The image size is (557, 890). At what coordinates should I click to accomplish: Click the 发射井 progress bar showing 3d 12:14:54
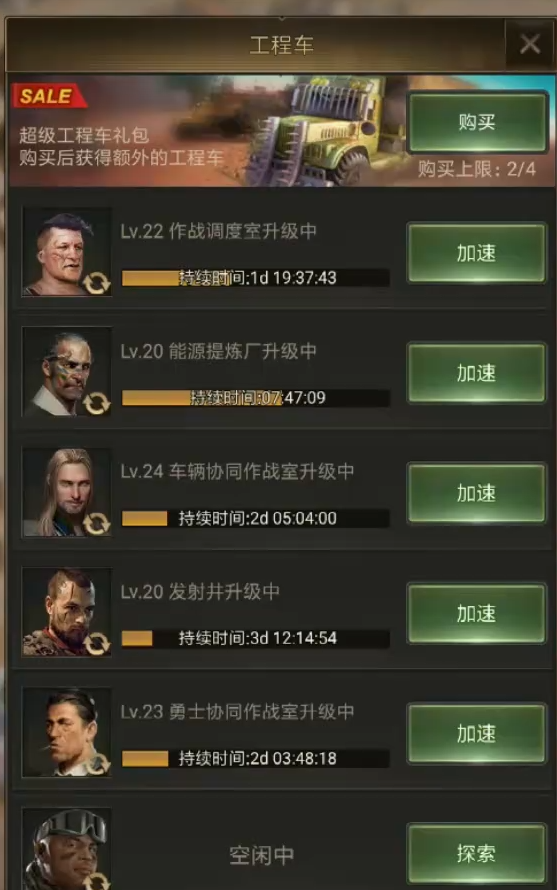coord(256,638)
